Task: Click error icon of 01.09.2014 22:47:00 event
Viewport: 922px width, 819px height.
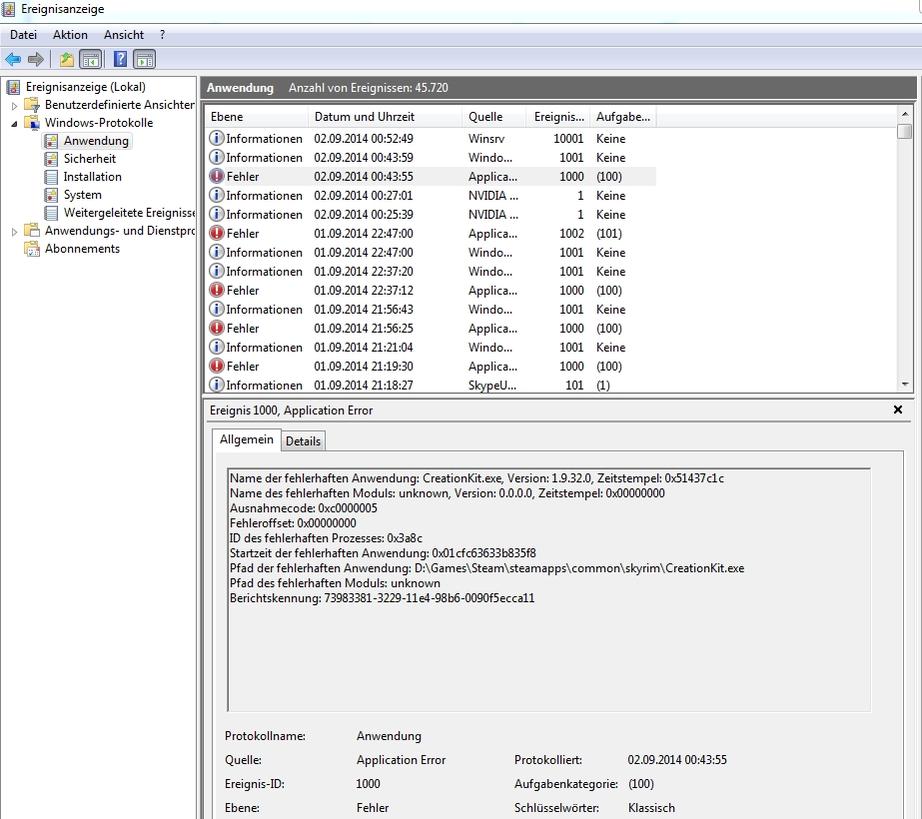Action: click(216, 233)
